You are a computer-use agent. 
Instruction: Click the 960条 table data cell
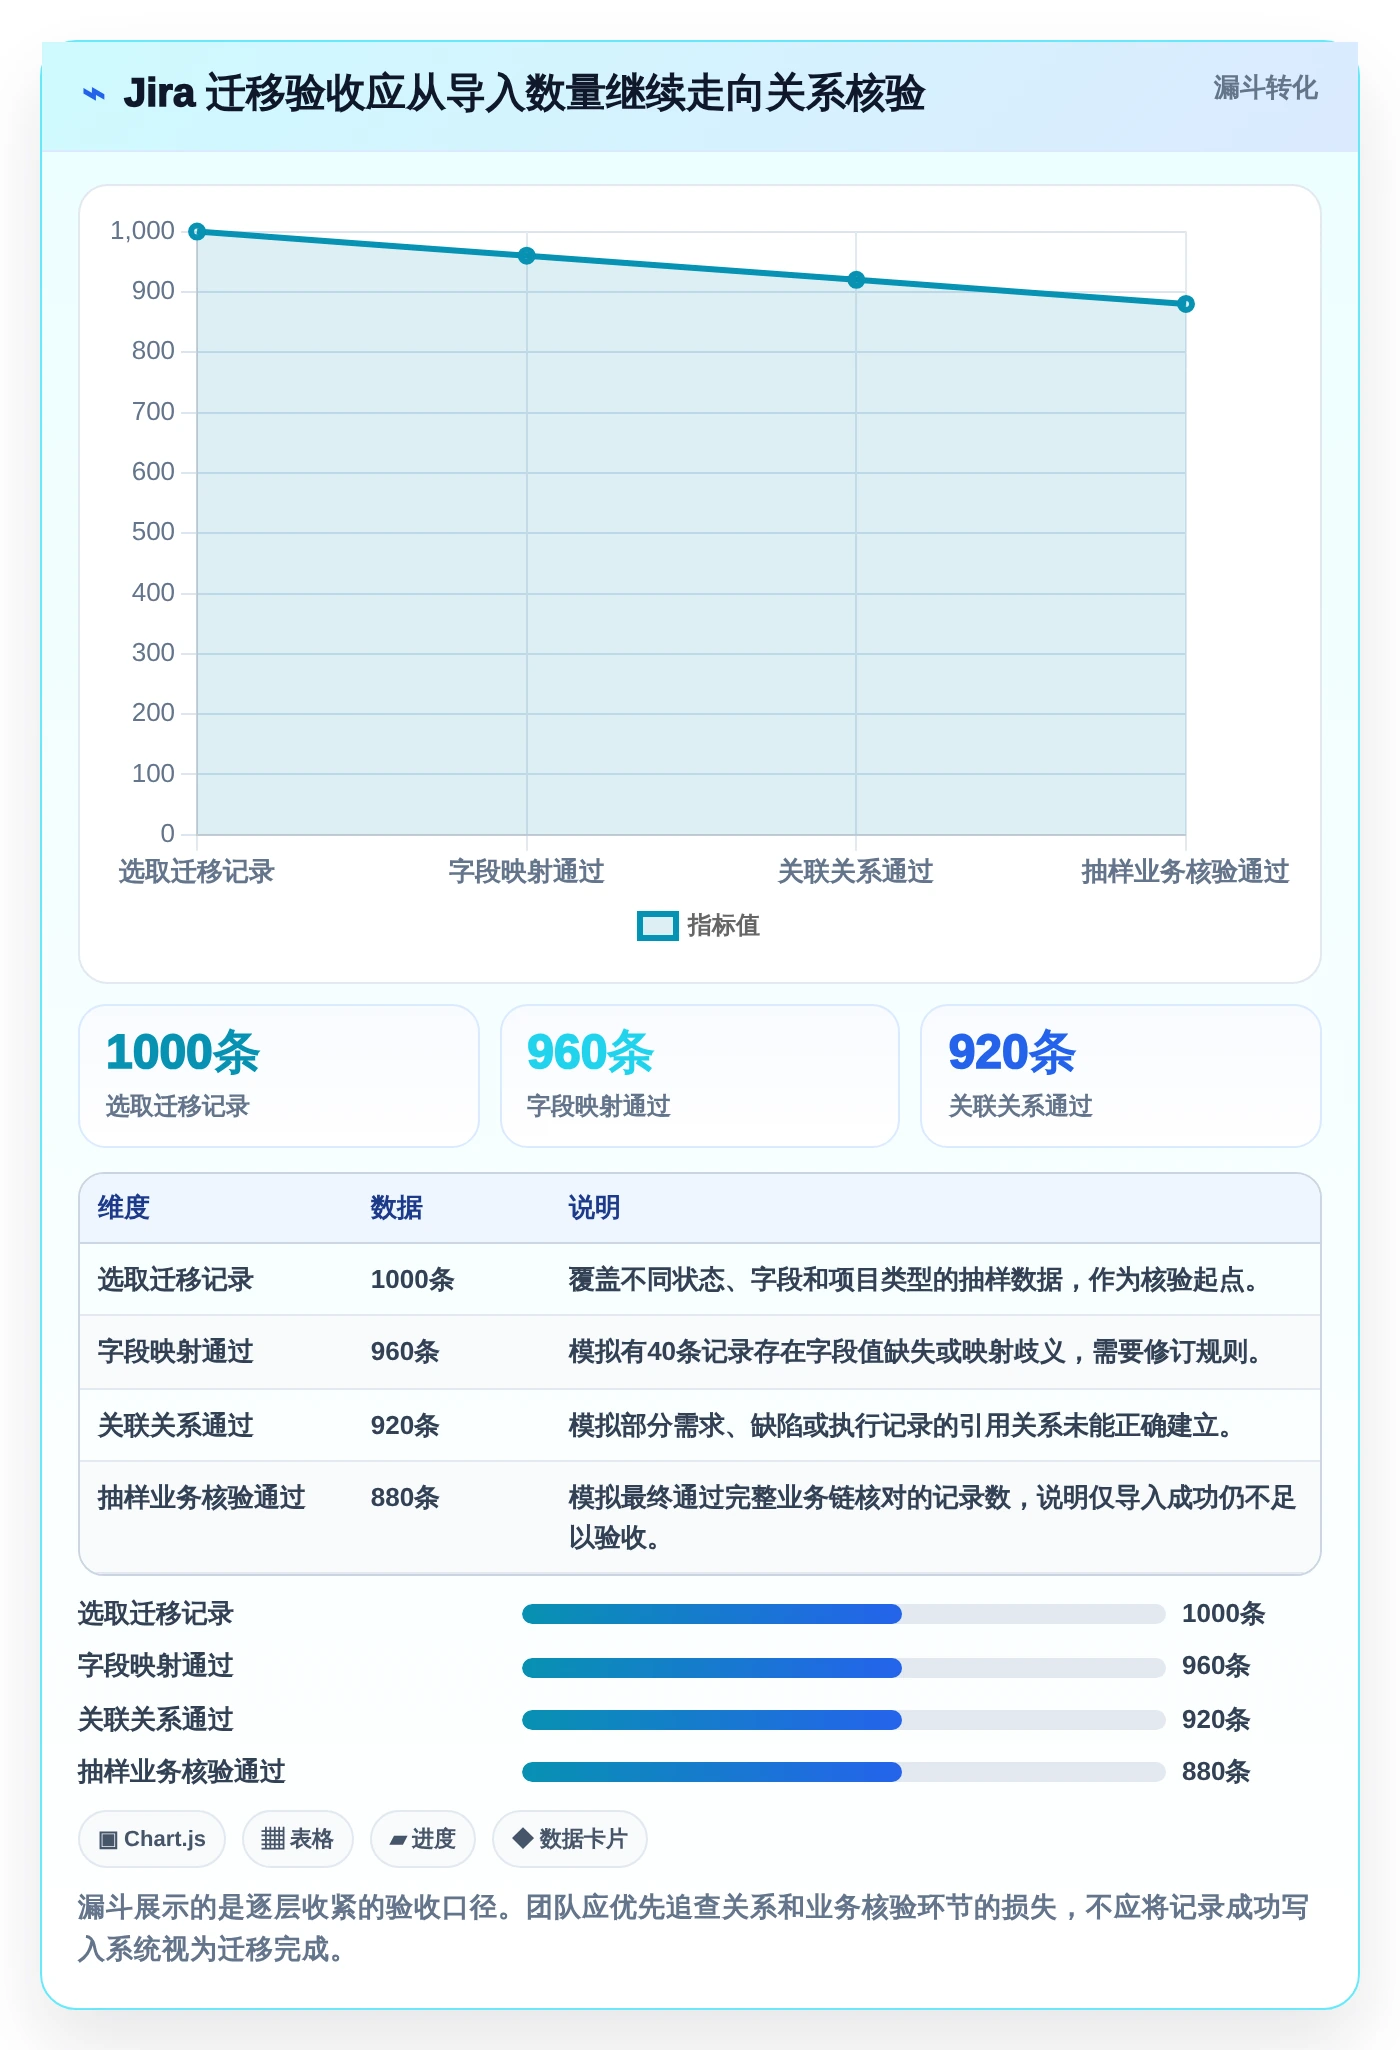pyautogui.click(x=405, y=1352)
